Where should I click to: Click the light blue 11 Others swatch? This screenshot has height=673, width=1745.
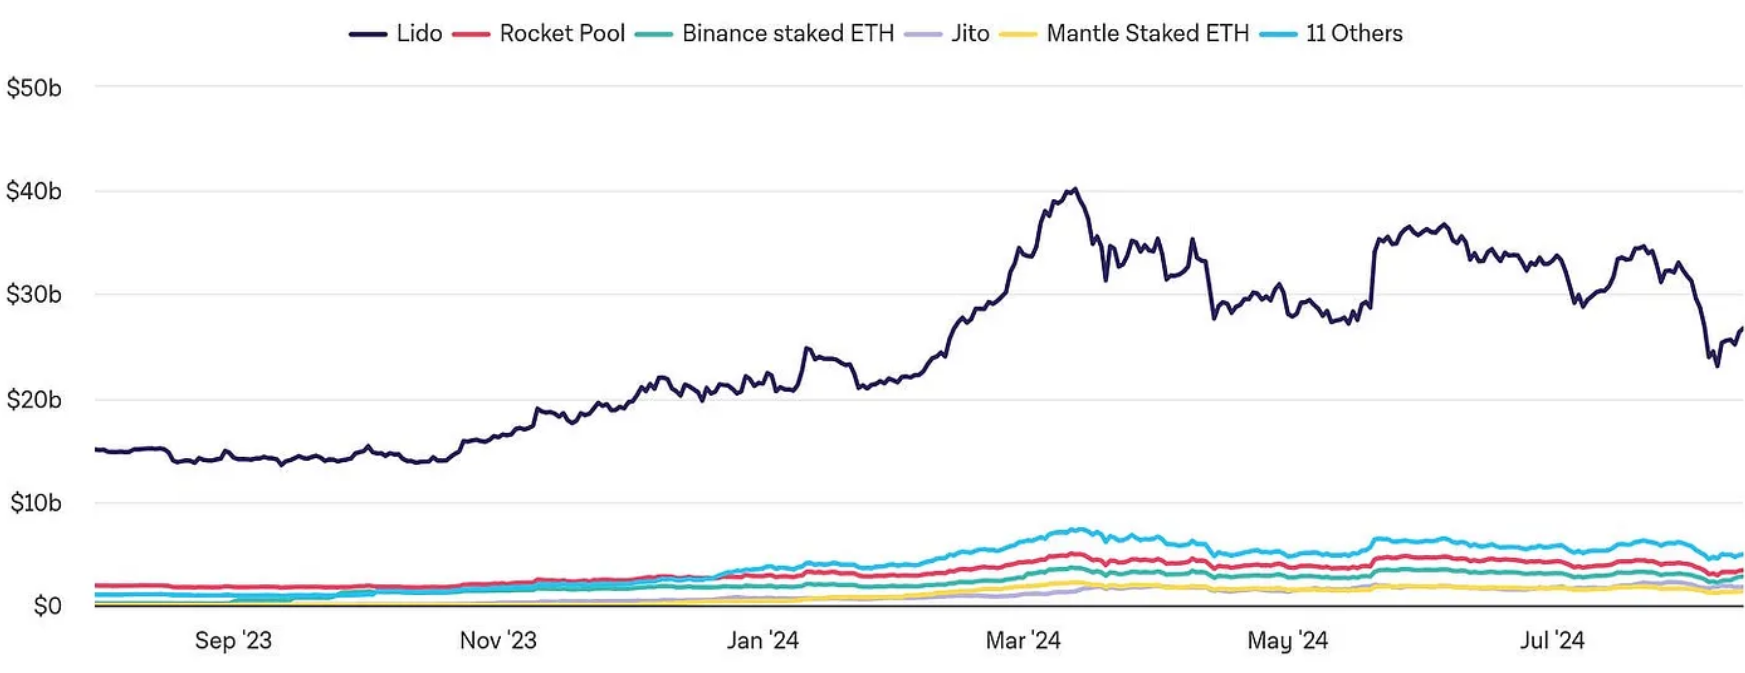1278,34
